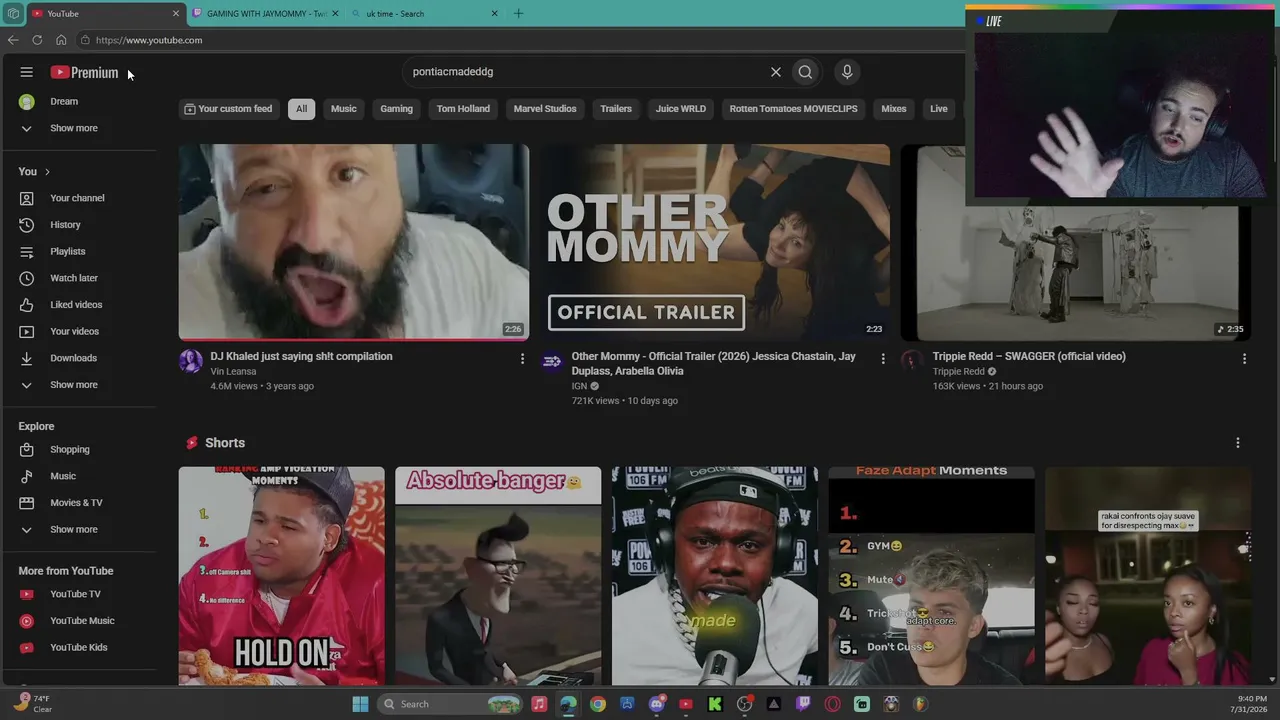1280x720 pixels.
Task: Click the Vin Leansa channel avatar
Action: tap(191, 361)
